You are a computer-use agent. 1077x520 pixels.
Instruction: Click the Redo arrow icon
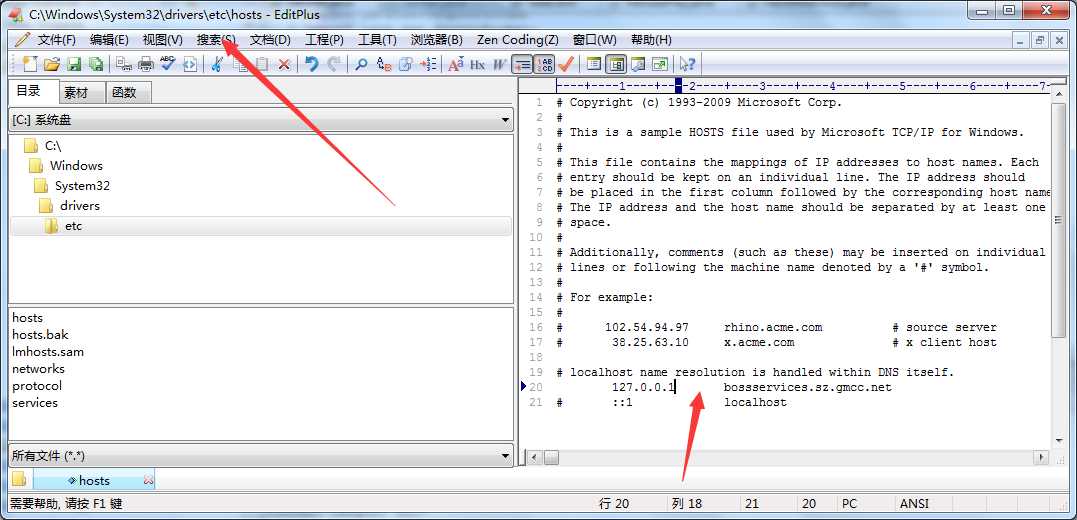tap(335, 65)
